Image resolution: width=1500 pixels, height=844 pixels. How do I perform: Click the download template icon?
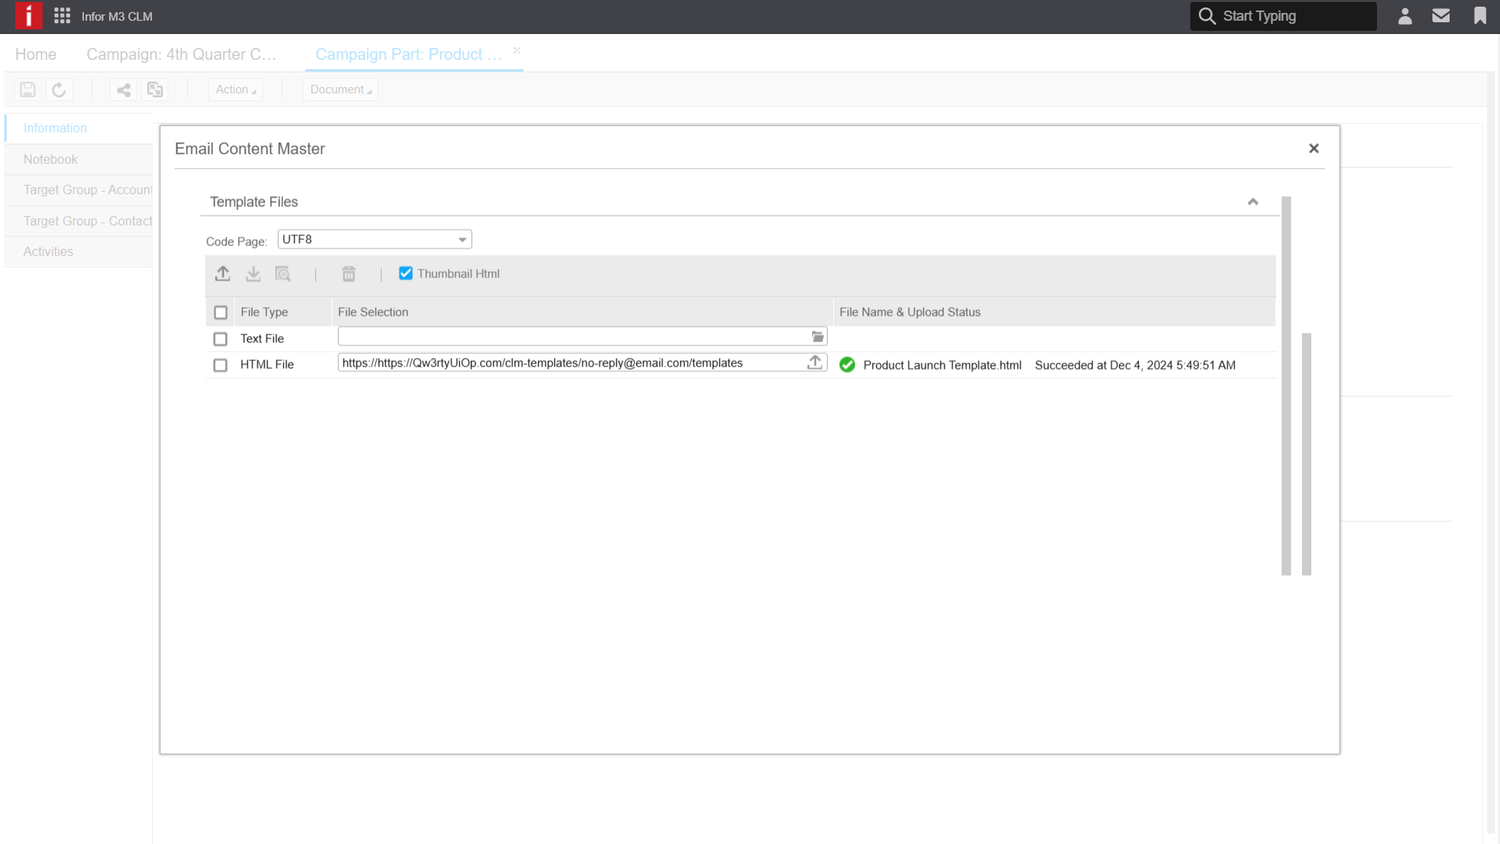pos(252,273)
